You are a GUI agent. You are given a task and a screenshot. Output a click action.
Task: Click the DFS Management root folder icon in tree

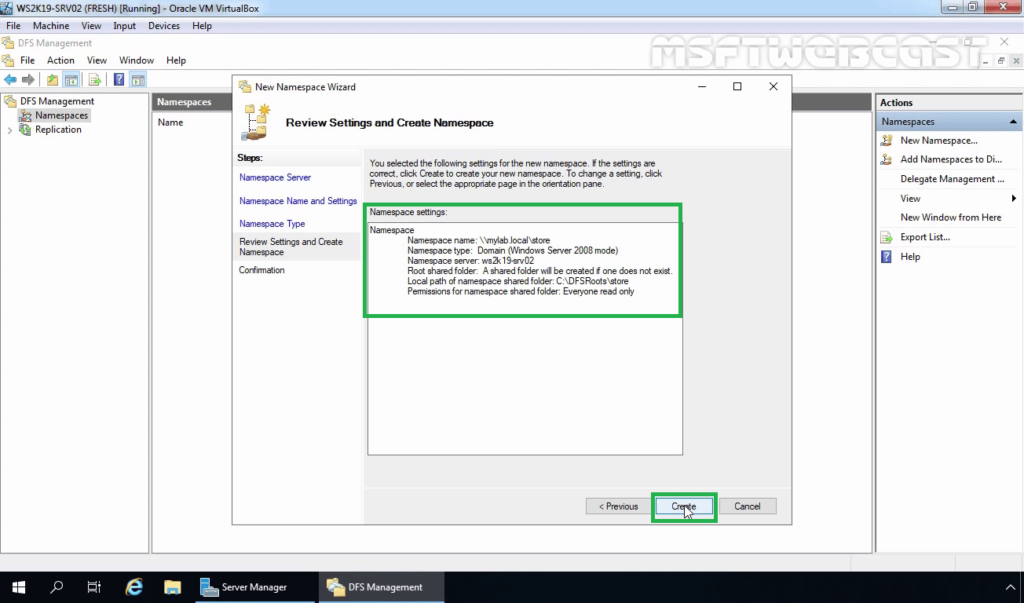(10, 101)
